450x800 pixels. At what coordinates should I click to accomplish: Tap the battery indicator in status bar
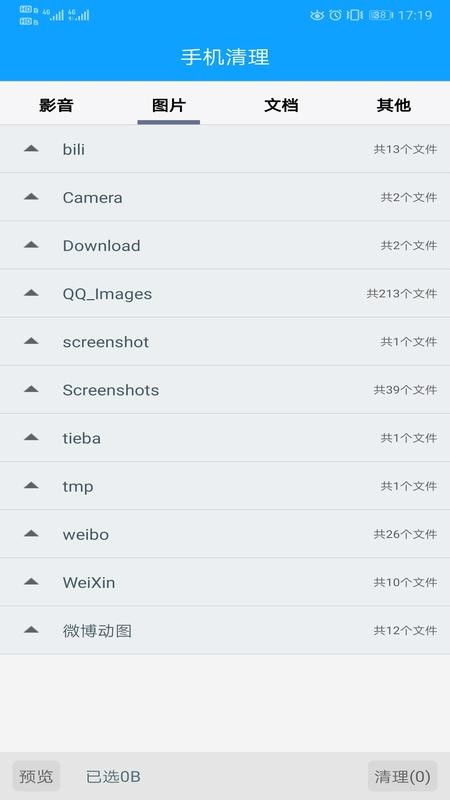(381, 15)
